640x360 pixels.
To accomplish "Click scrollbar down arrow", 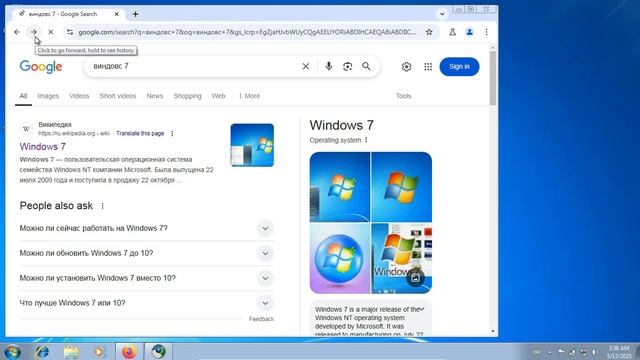I will point(493,331).
